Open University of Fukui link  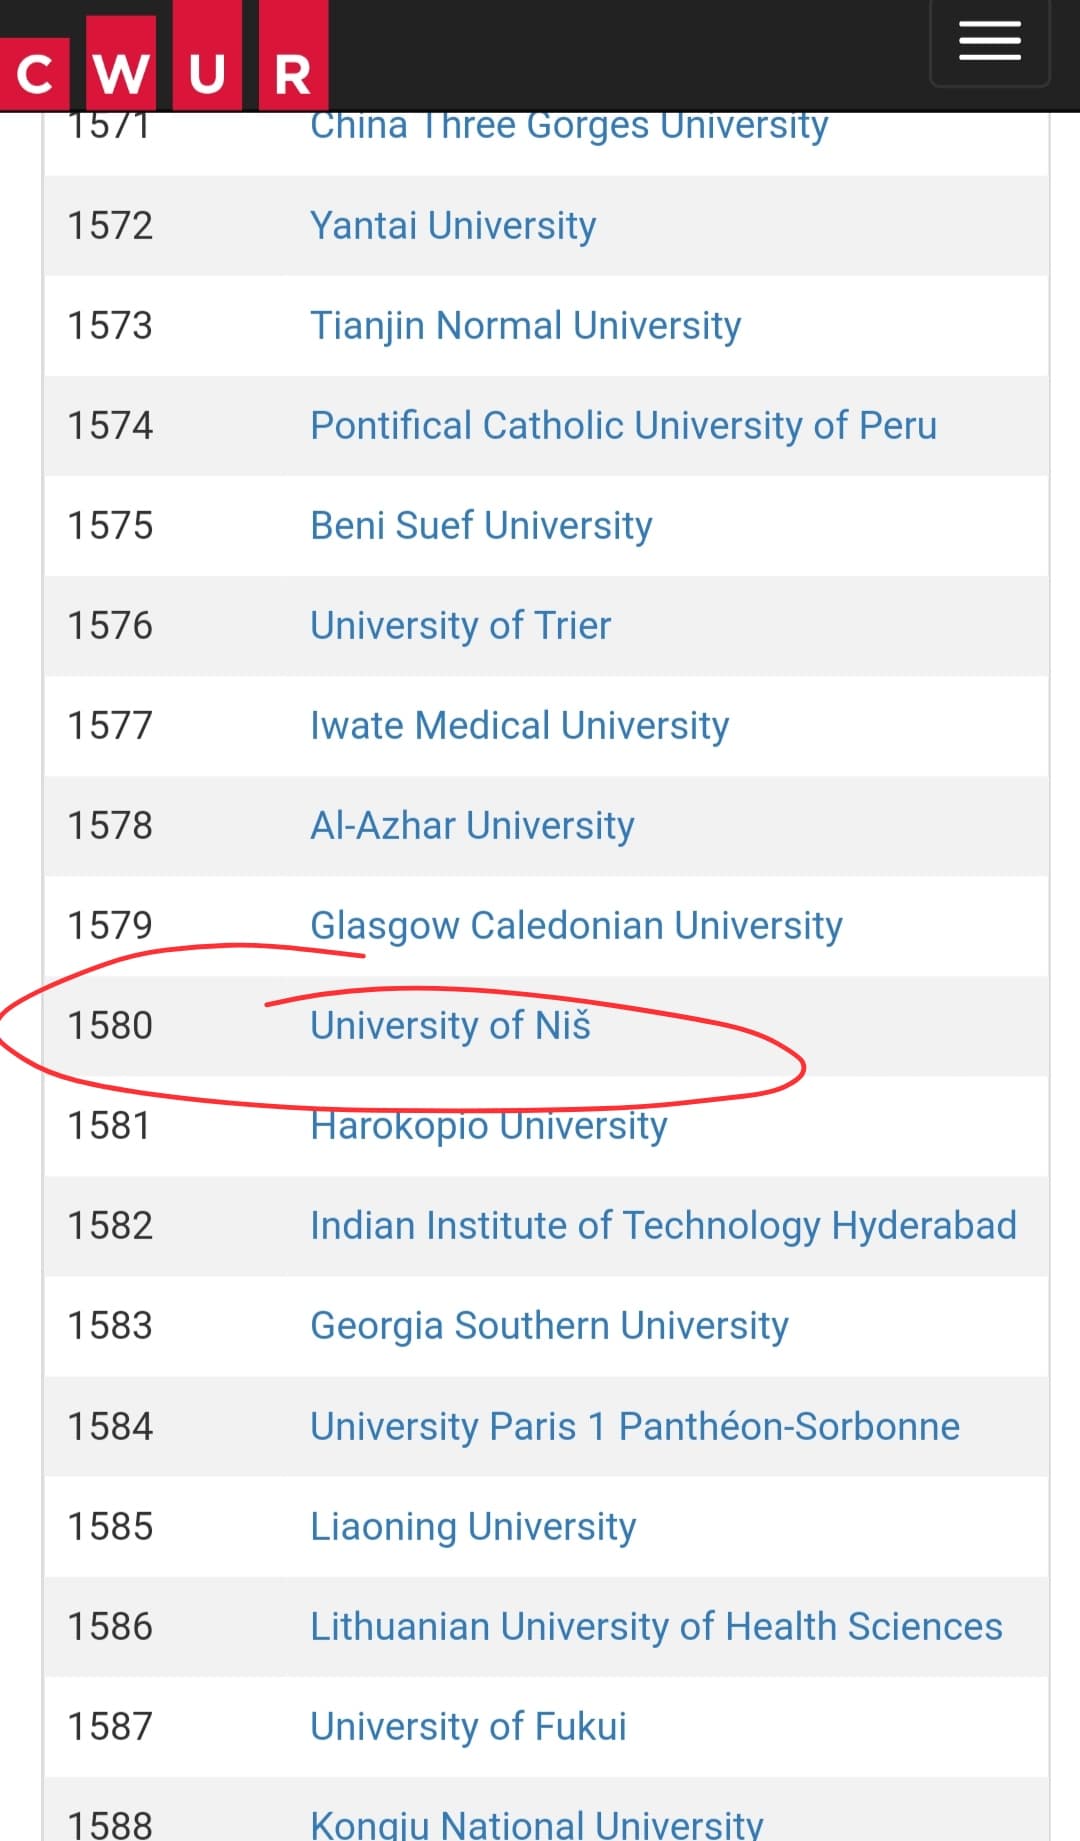(468, 1727)
